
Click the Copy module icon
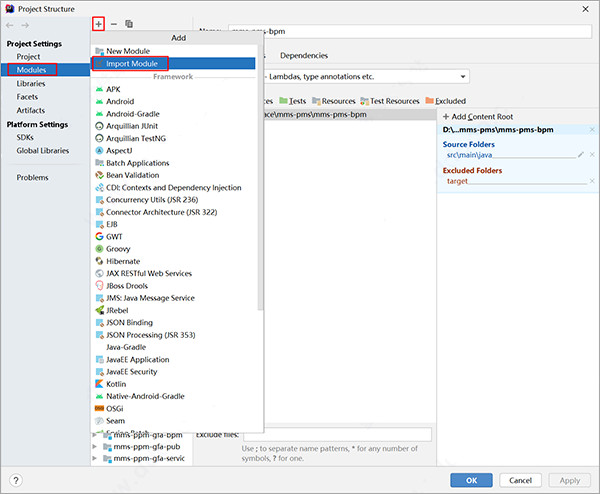129,23
